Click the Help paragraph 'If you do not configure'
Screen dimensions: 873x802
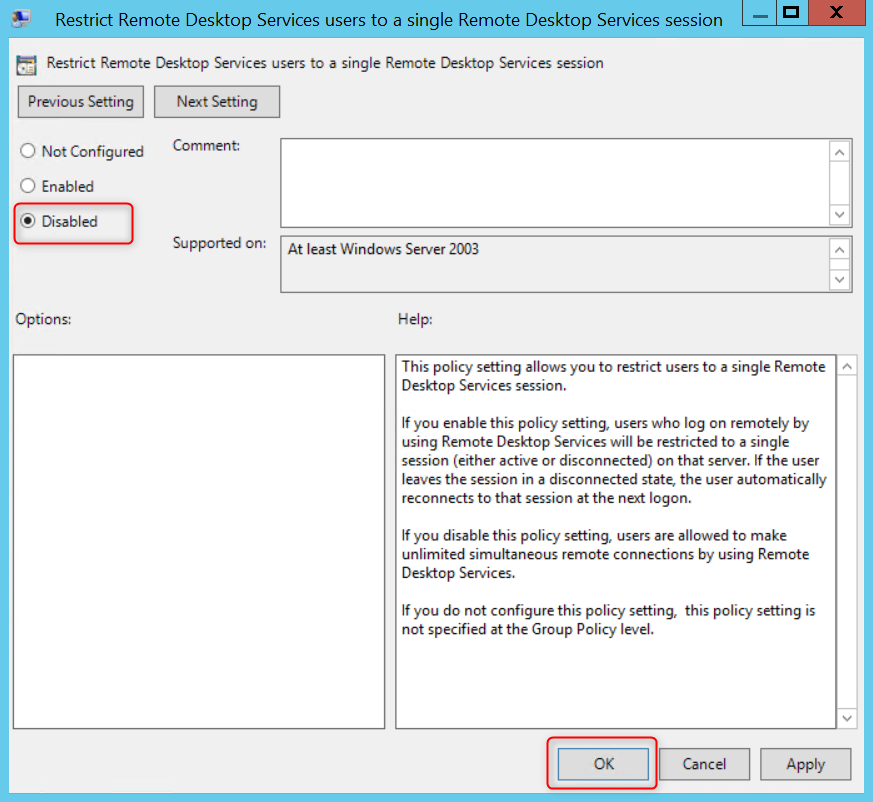pos(608,619)
